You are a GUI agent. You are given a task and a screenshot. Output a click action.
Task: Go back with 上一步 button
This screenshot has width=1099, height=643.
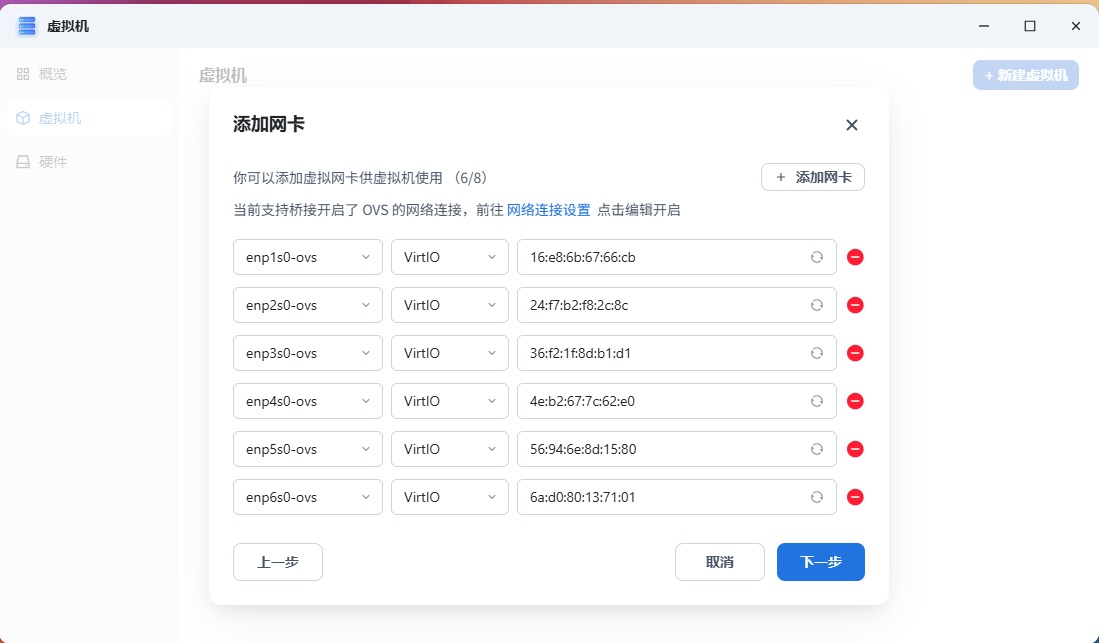[x=277, y=562]
